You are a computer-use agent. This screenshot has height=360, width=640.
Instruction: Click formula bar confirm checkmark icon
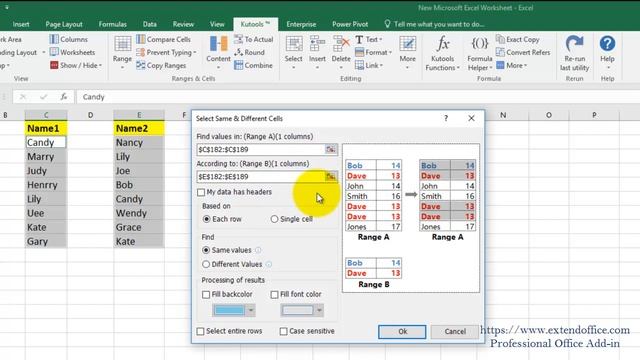coord(43,97)
